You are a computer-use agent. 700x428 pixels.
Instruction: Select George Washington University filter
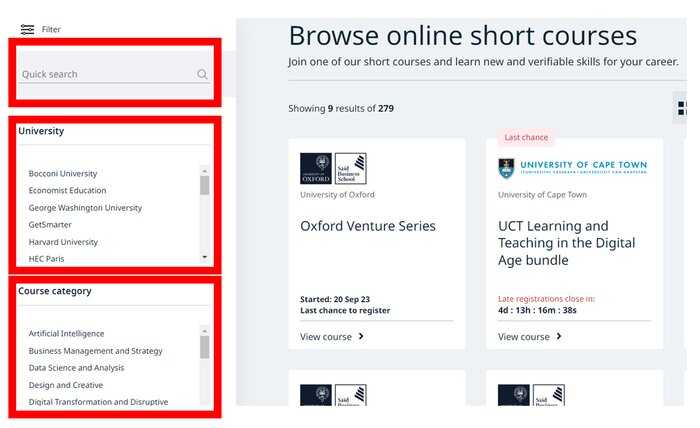[85, 208]
